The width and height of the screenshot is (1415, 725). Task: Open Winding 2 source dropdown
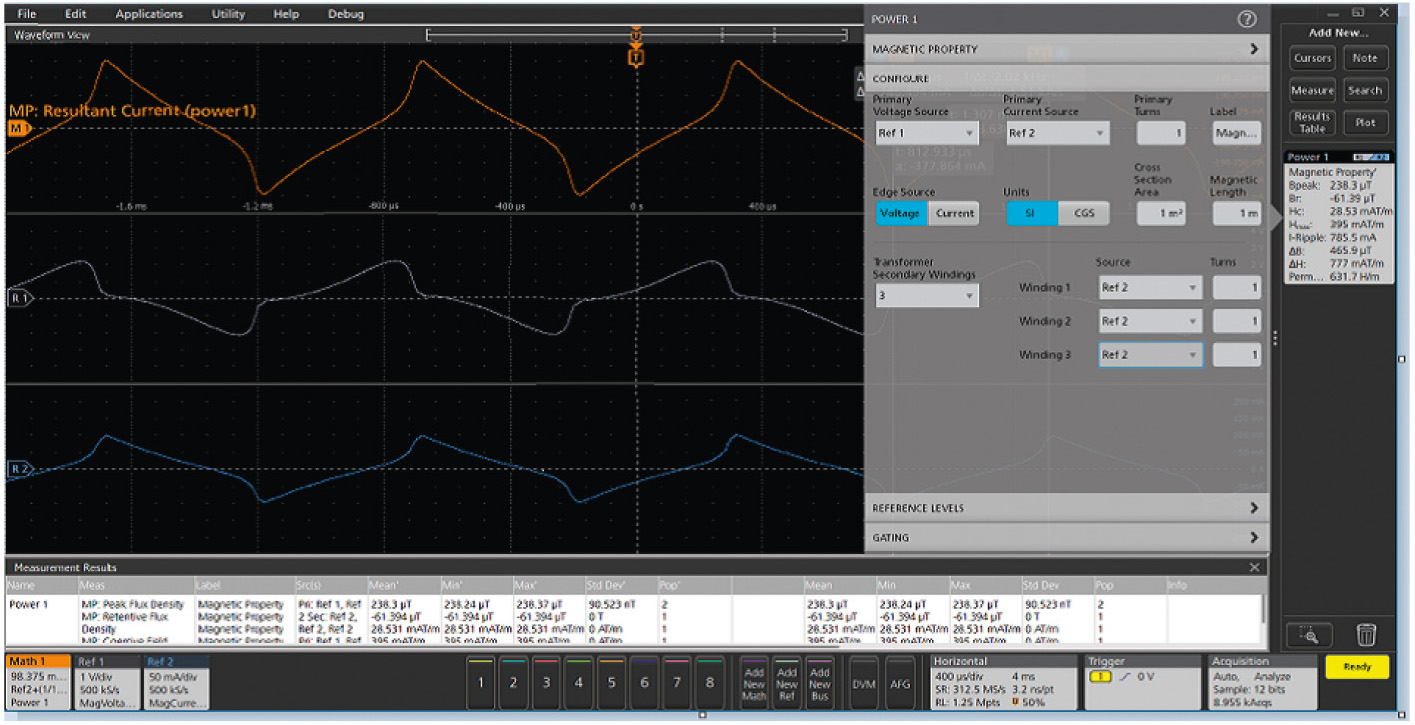(1149, 321)
